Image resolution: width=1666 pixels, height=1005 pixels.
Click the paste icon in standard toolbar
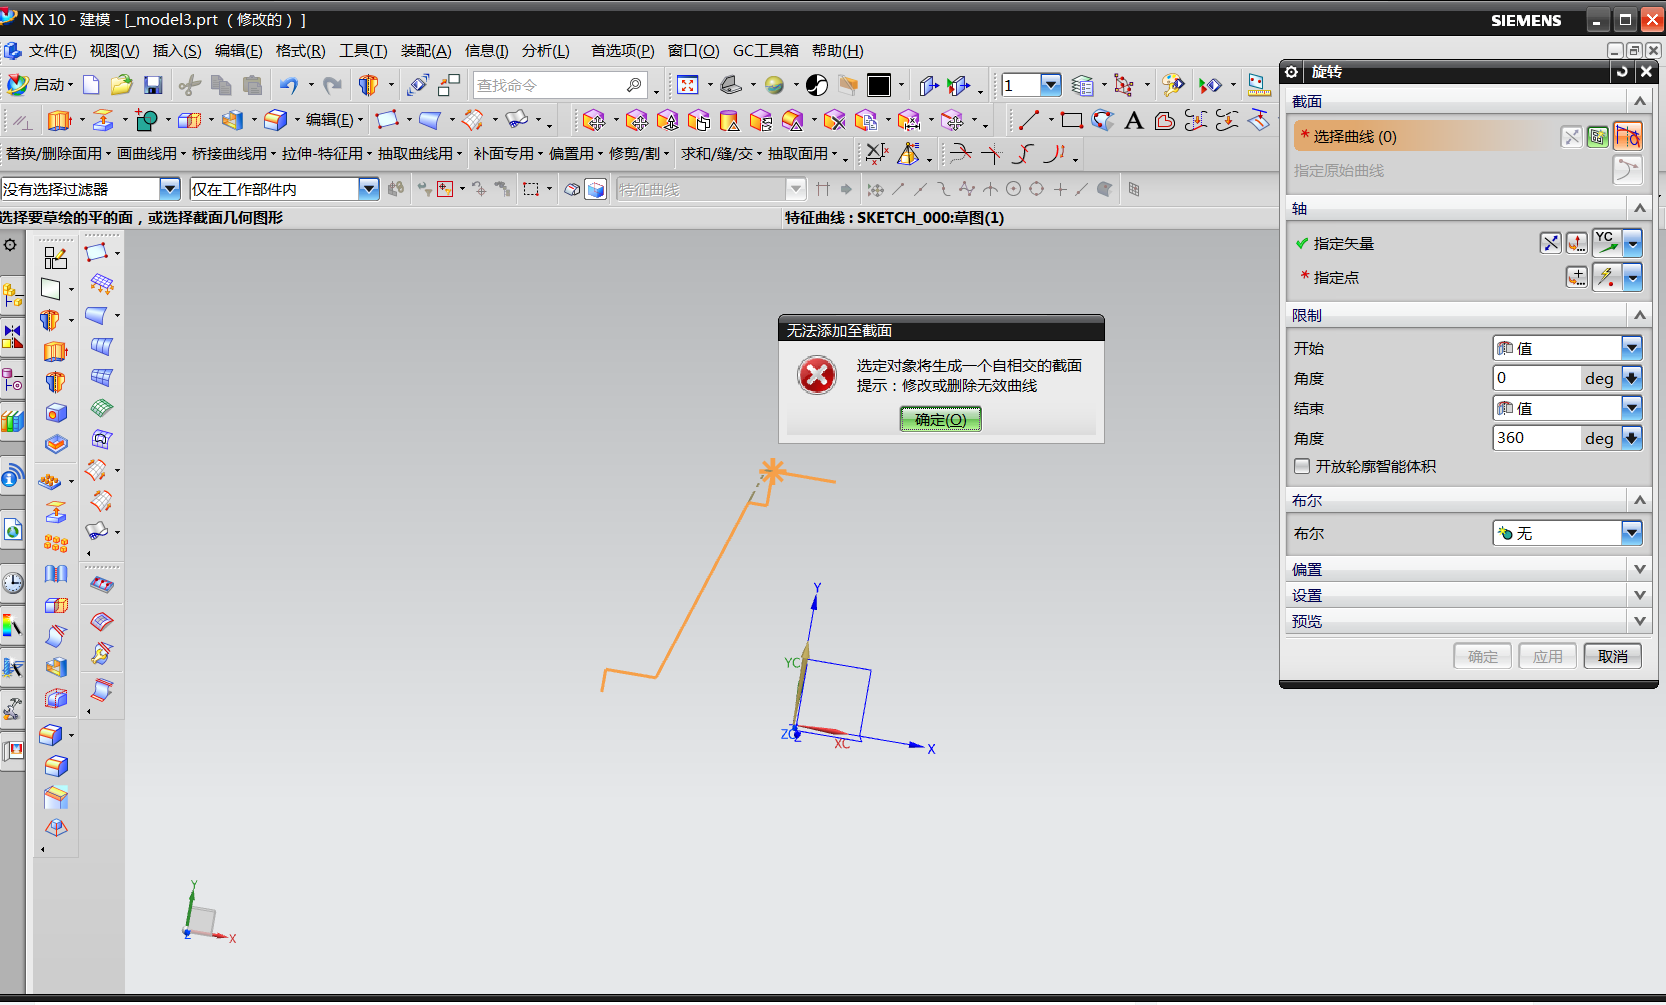click(252, 85)
